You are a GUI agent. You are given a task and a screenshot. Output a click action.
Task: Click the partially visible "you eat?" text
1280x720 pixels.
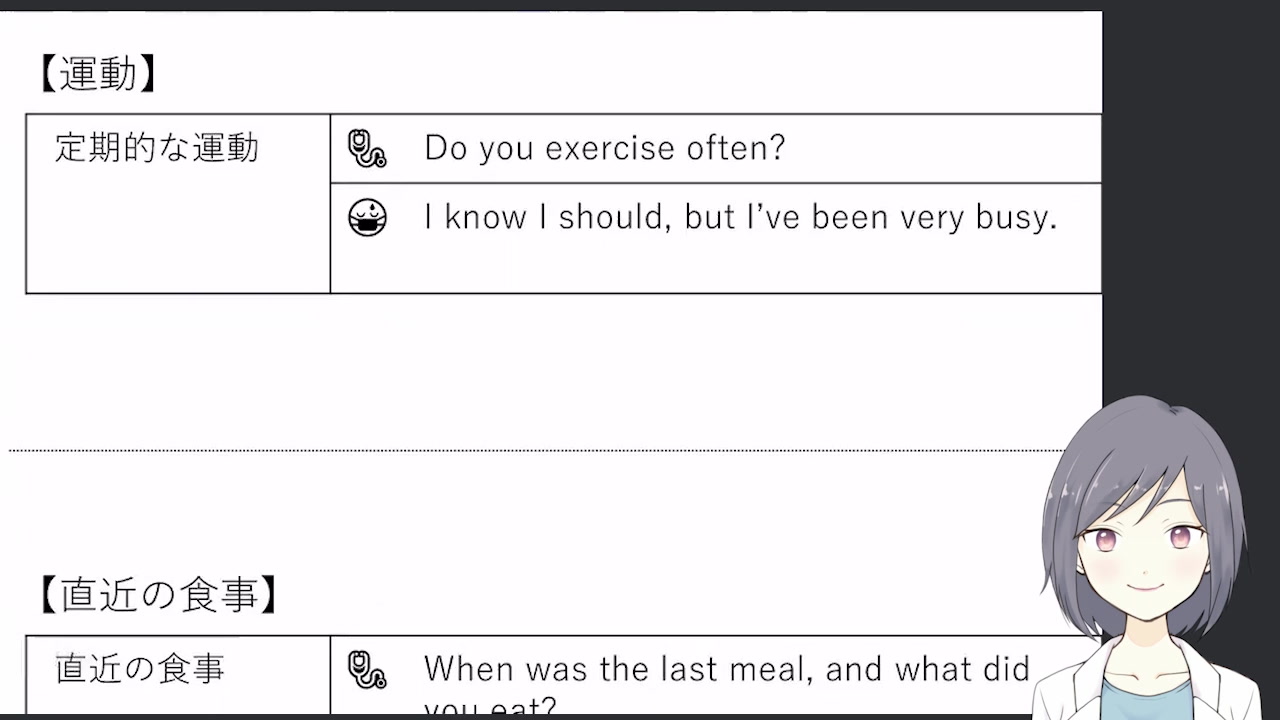point(490,708)
